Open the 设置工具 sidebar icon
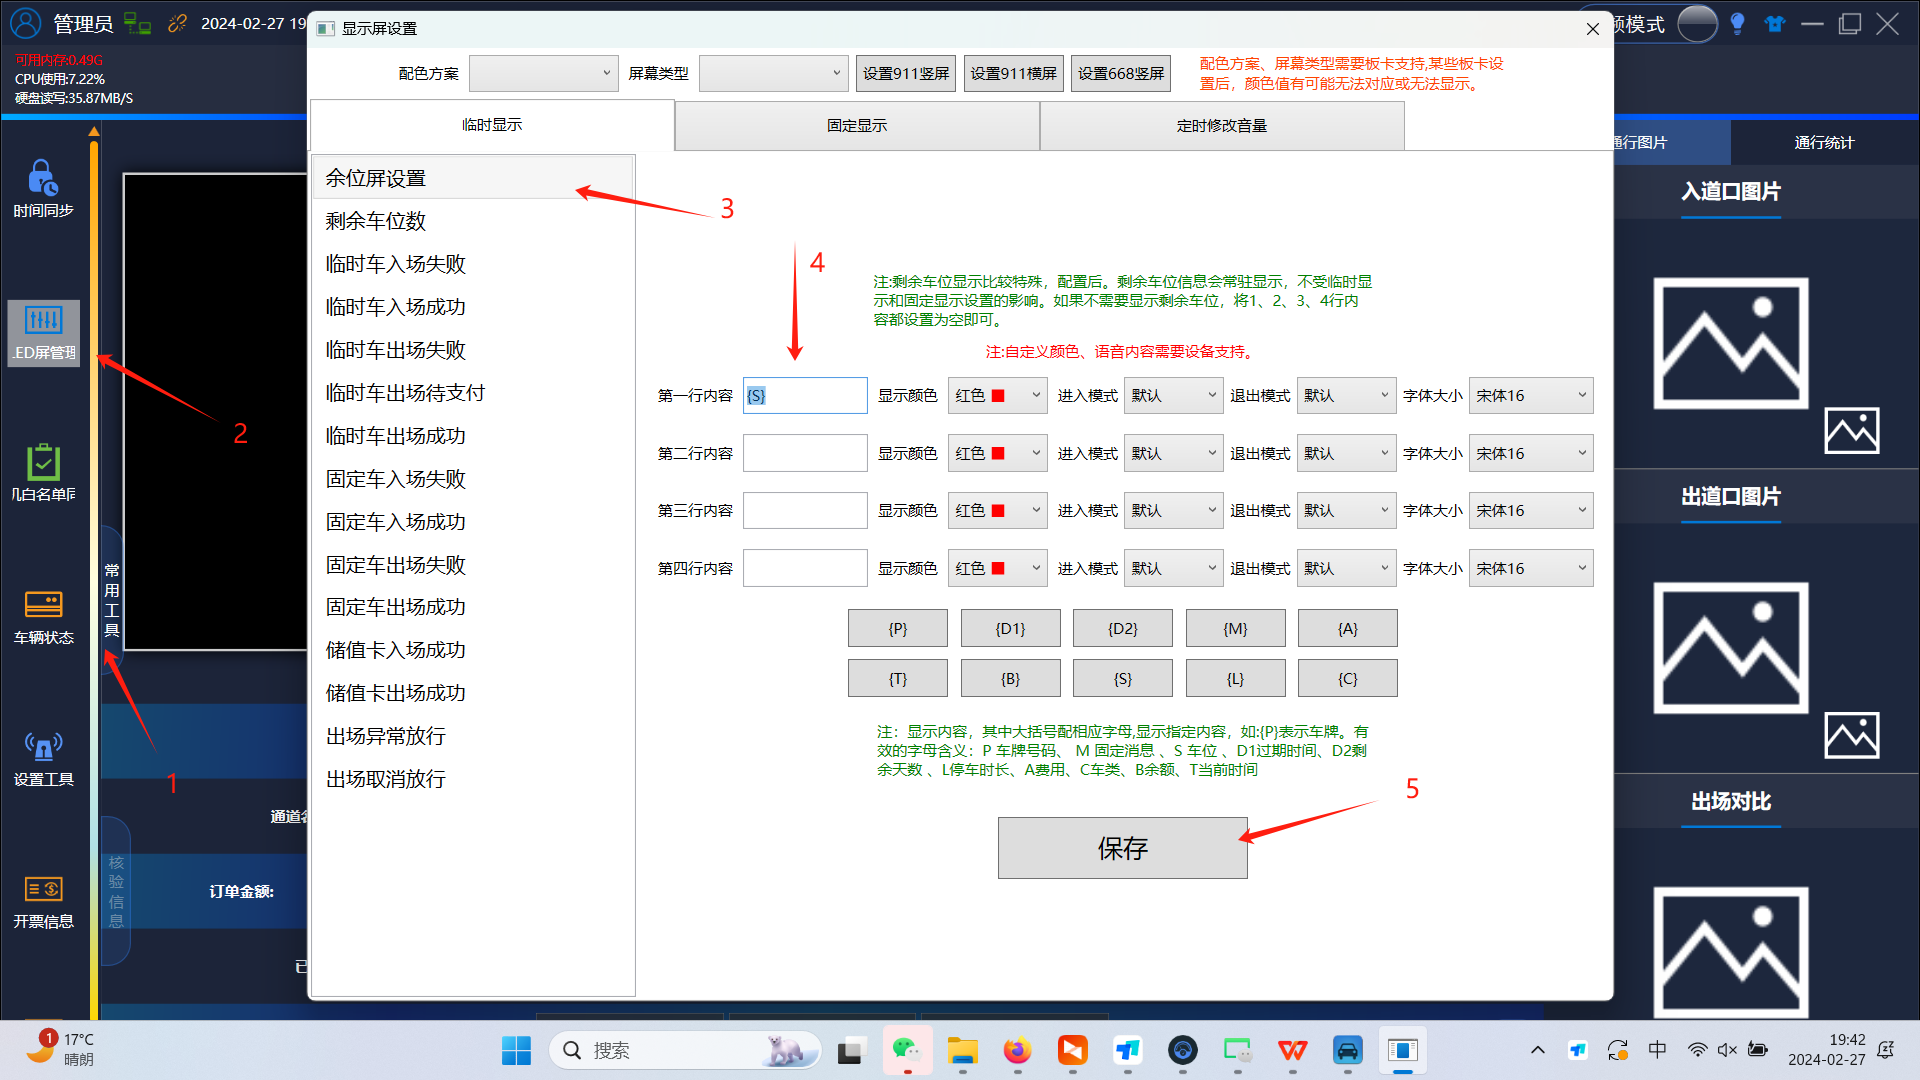The image size is (1920, 1080). pos(43,759)
